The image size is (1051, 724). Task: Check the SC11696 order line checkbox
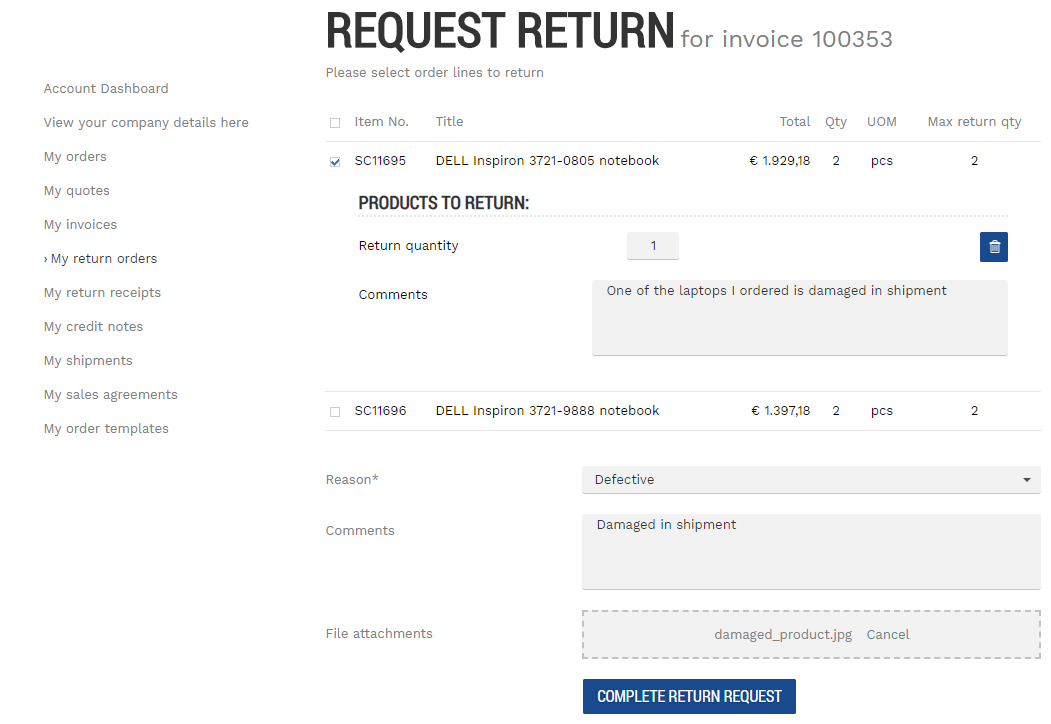335,412
